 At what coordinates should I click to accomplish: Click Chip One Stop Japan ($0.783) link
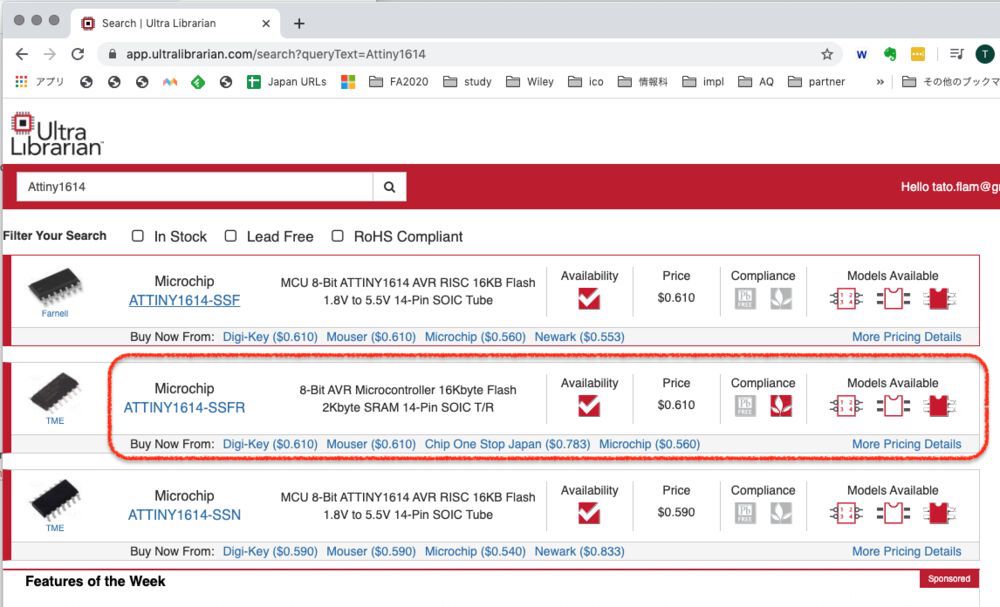point(507,444)
